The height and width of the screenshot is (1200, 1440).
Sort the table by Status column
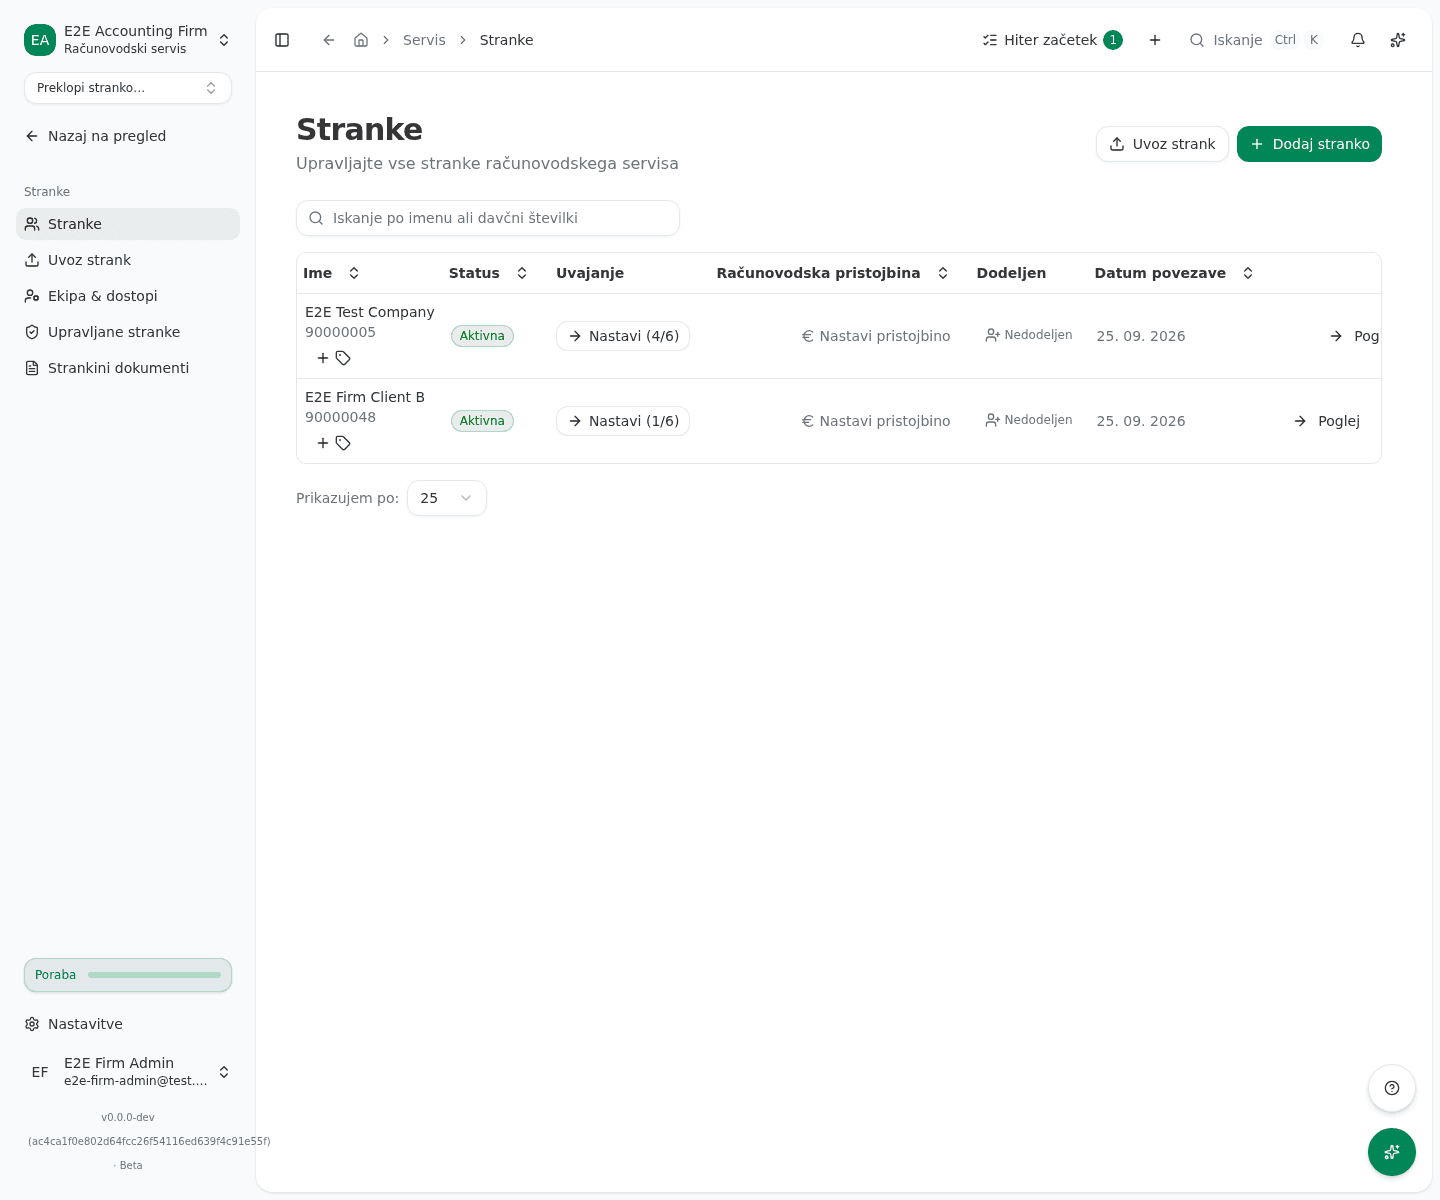[488, 273]
